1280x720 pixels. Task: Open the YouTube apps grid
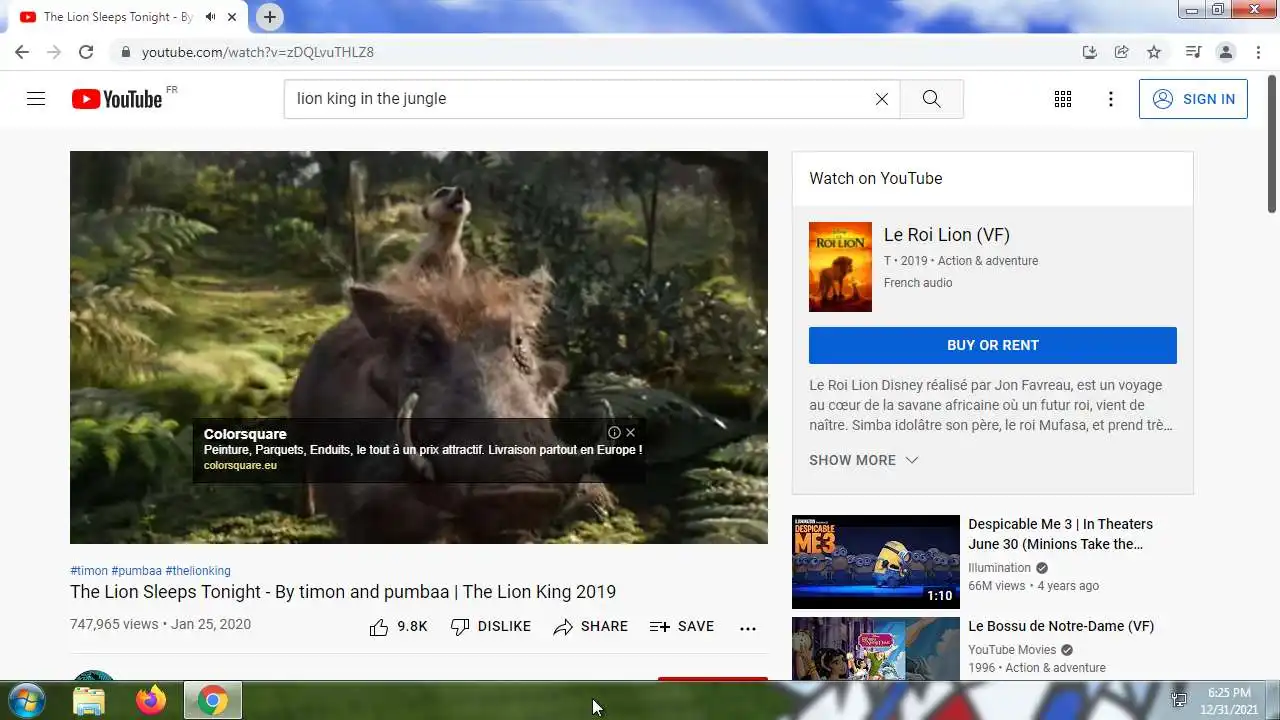tap(1063, 99)
